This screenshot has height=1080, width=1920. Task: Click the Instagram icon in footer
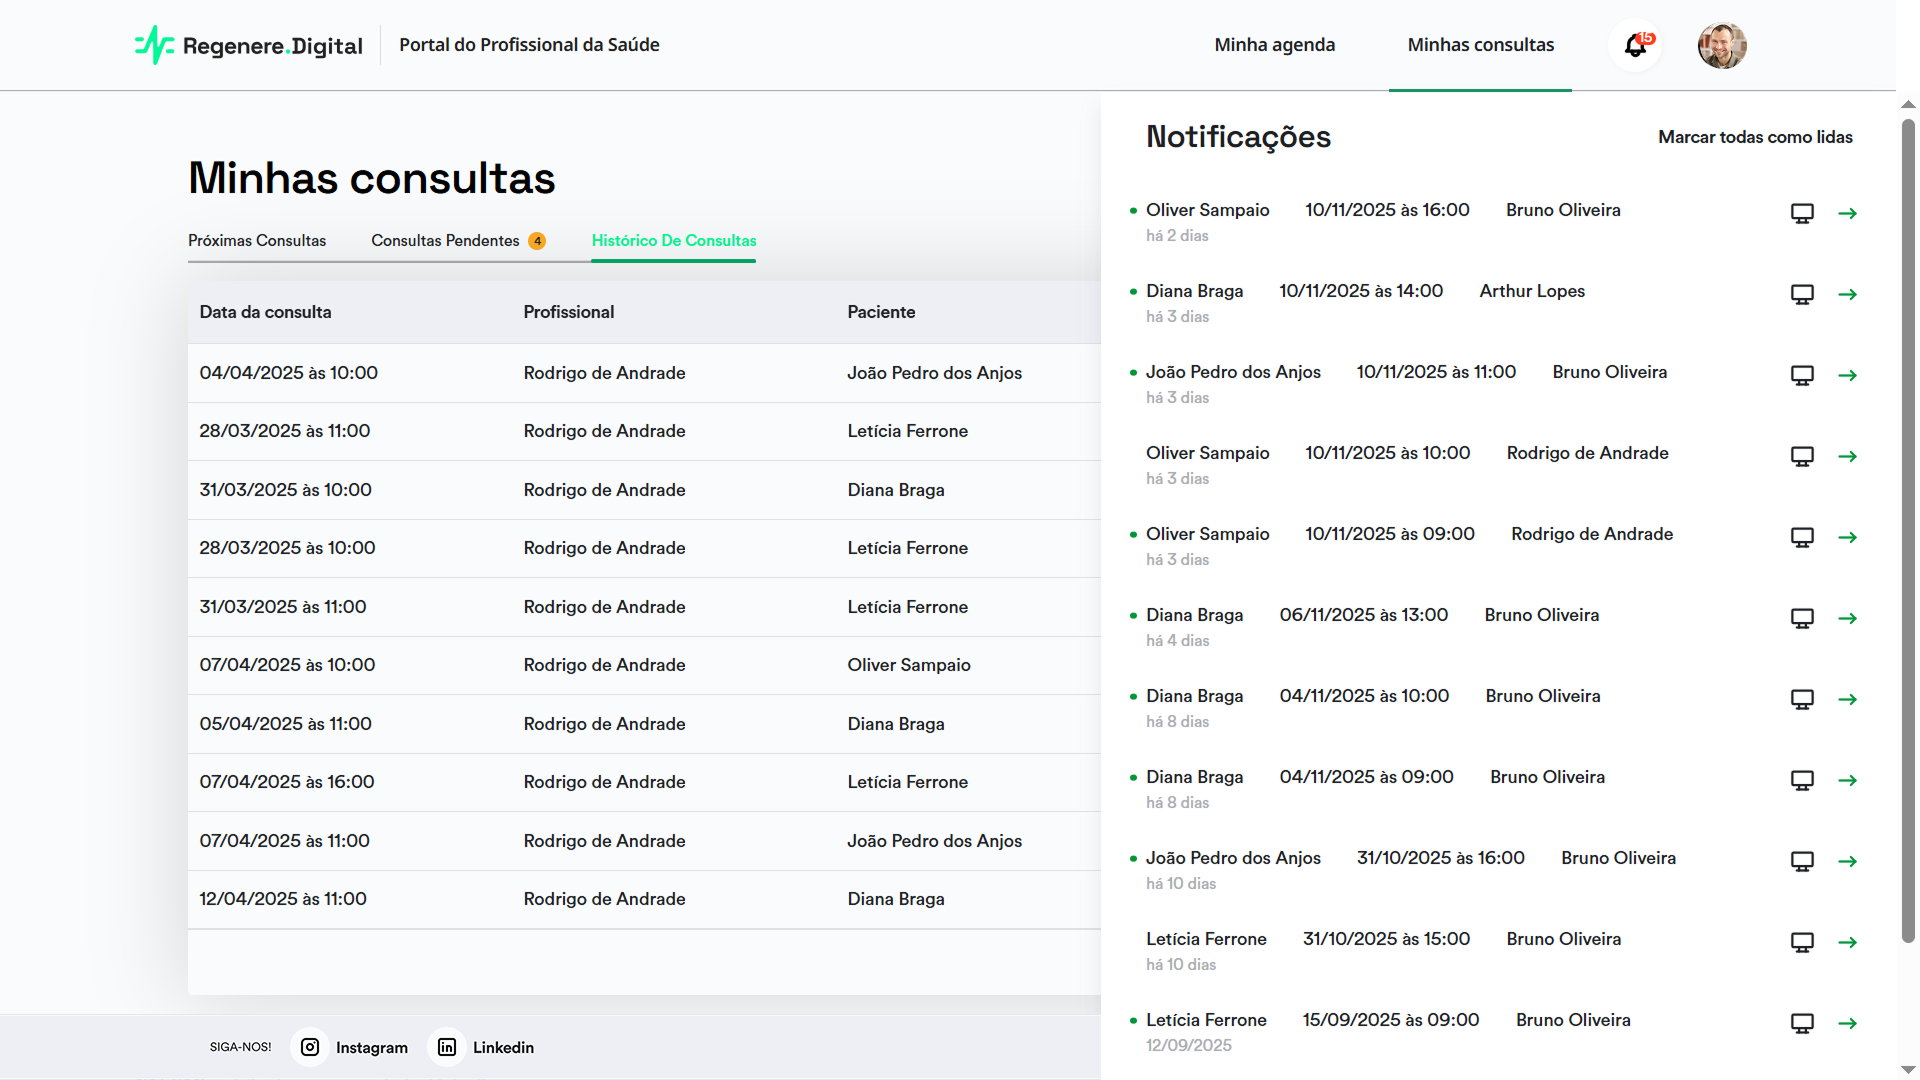(x=310, y=1047)
